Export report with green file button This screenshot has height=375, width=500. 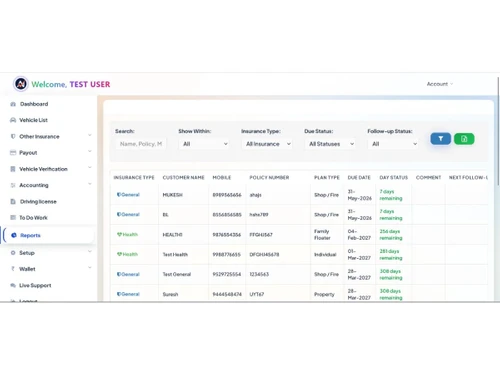[x=464, y=139]
